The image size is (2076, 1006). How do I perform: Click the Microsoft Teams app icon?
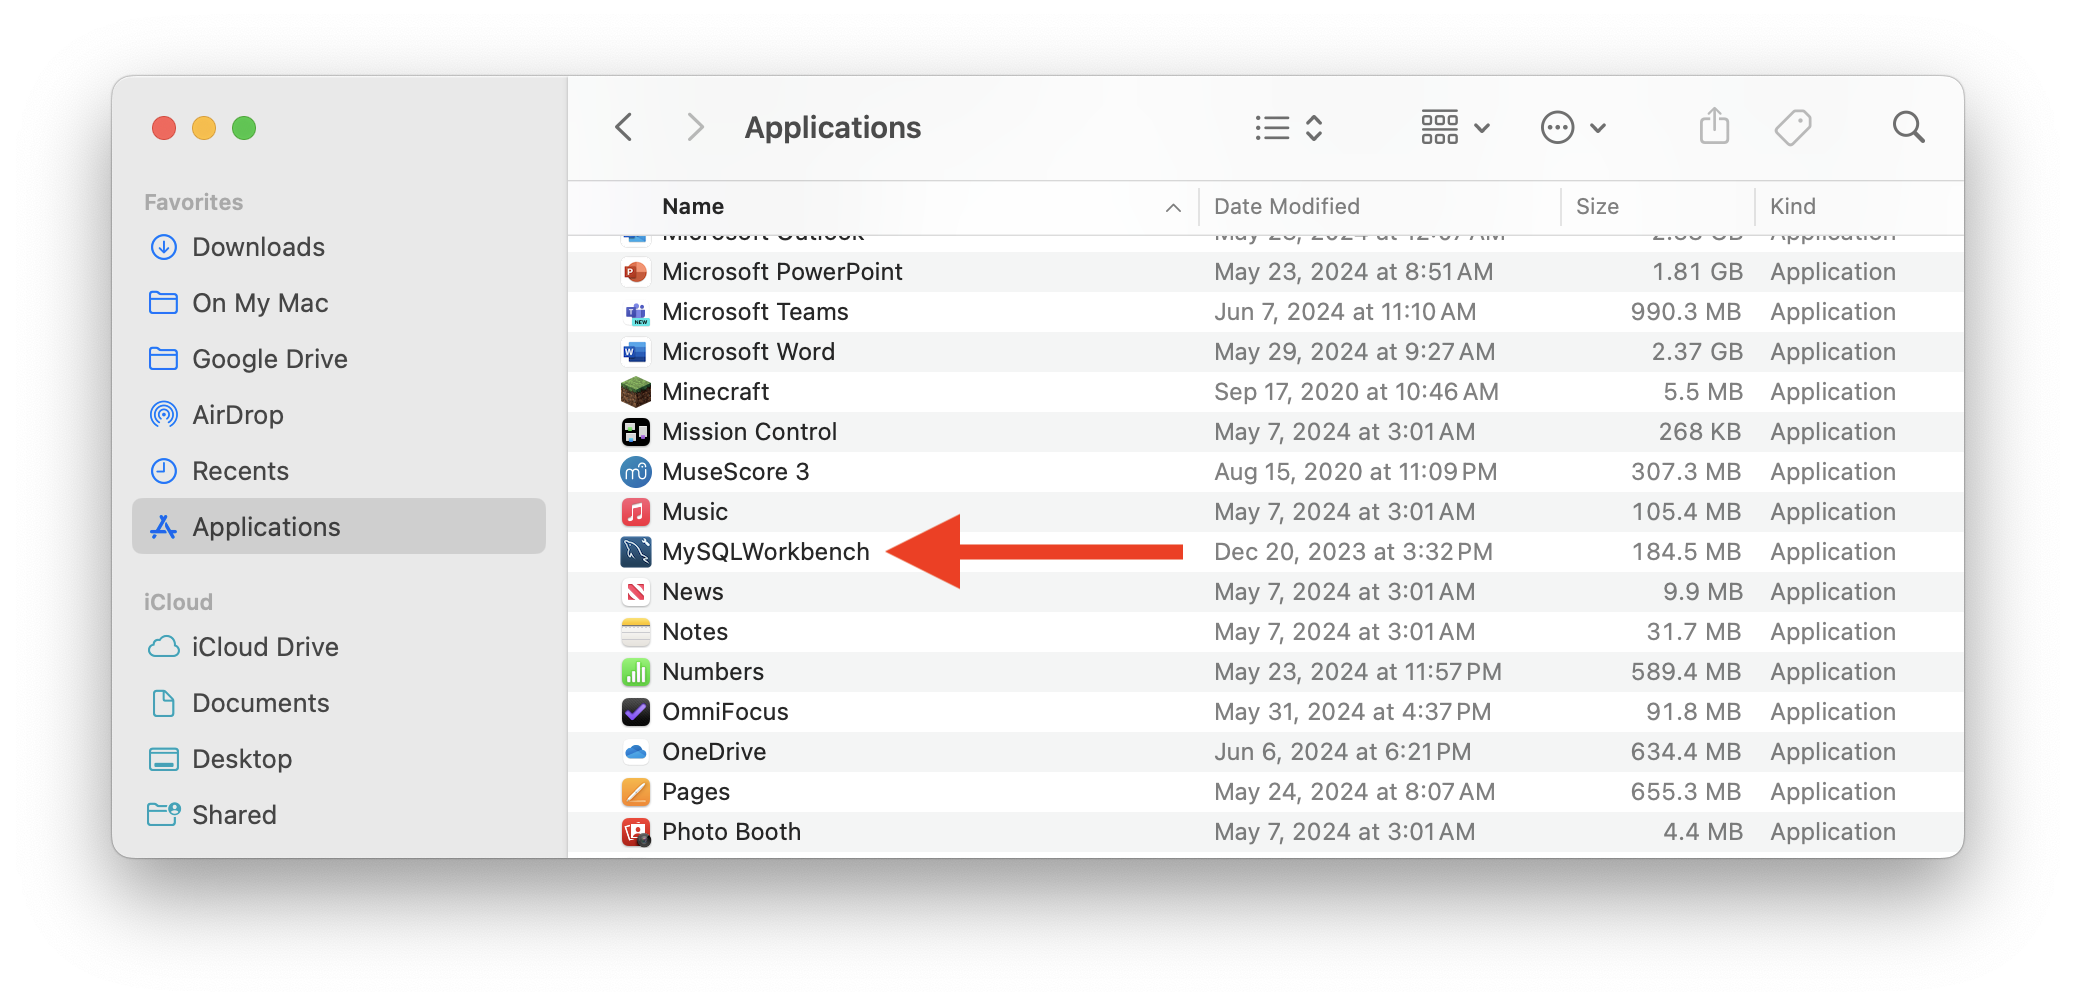pyautogui.click(x=635, y=312)
